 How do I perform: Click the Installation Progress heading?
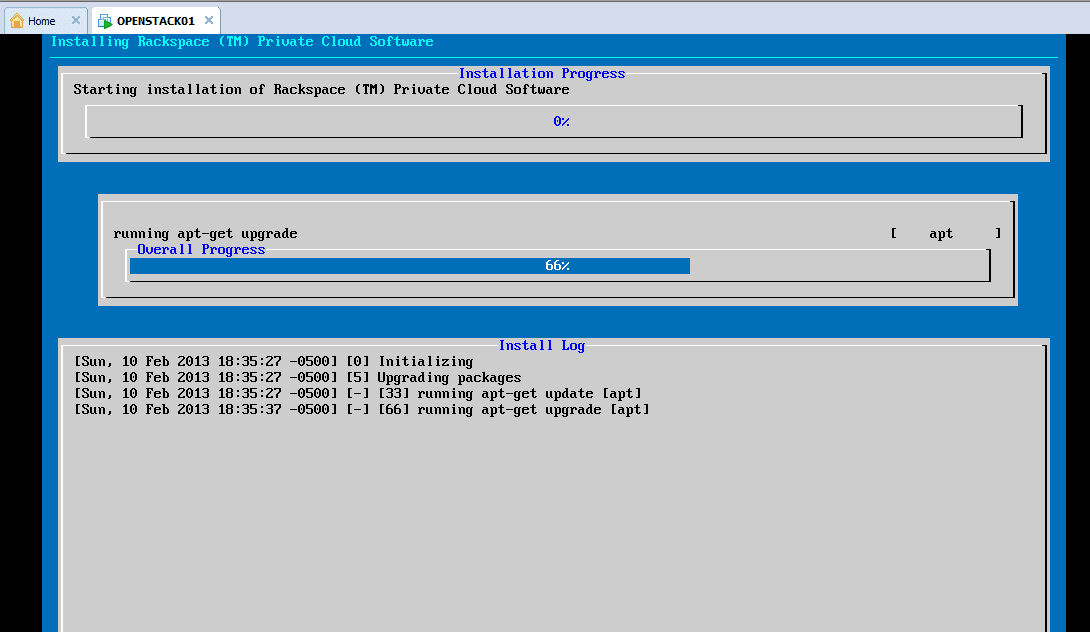[541, 73]
